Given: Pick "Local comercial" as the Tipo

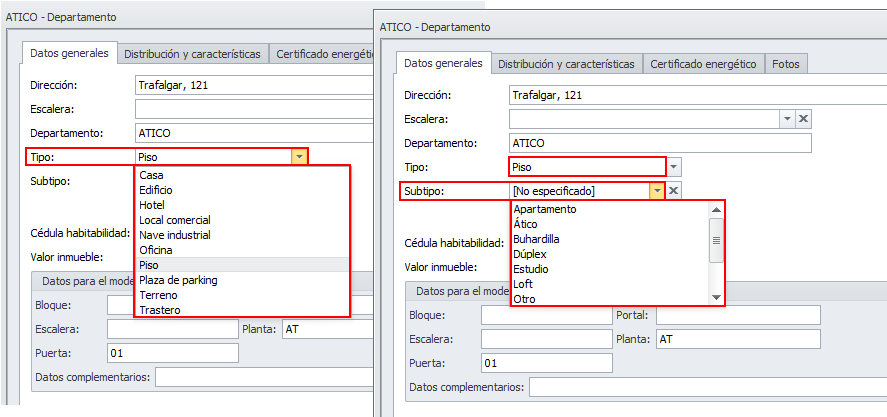Looking at the screenshot, I should pos(175,220).
